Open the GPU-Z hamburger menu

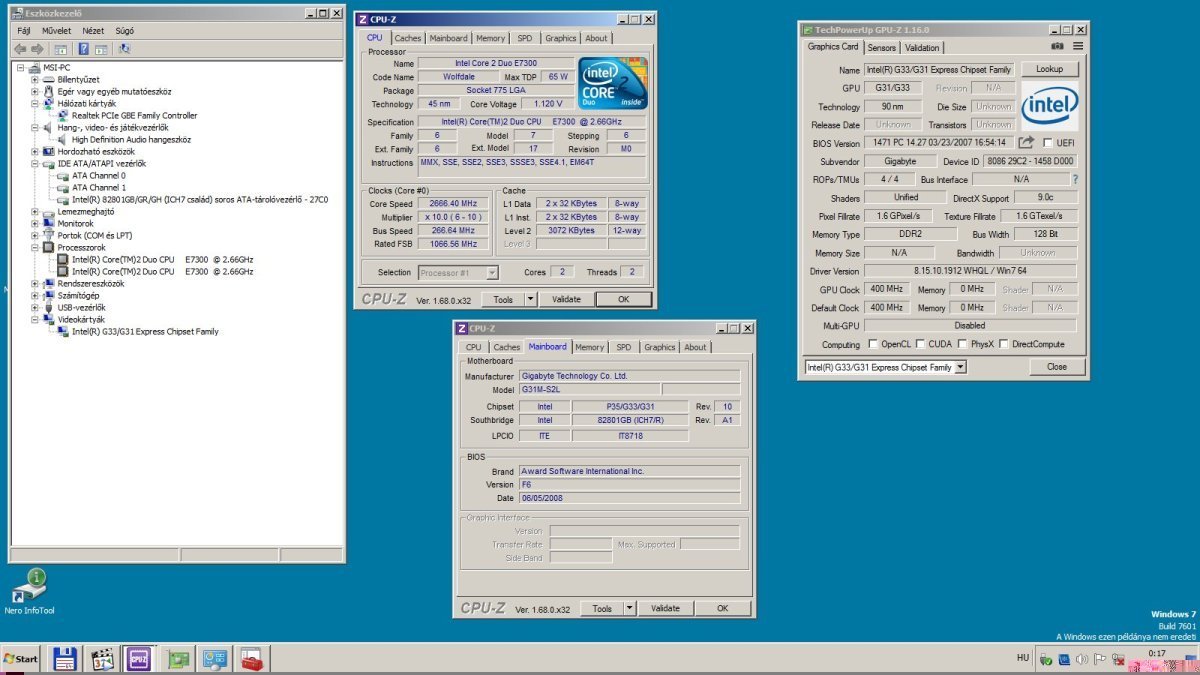click(1078, 46)
